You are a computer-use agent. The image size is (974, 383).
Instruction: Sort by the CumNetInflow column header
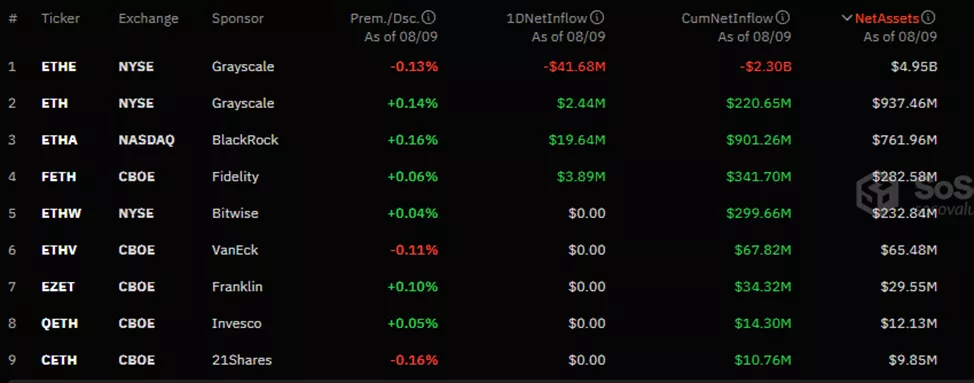(x=727, y=18)
